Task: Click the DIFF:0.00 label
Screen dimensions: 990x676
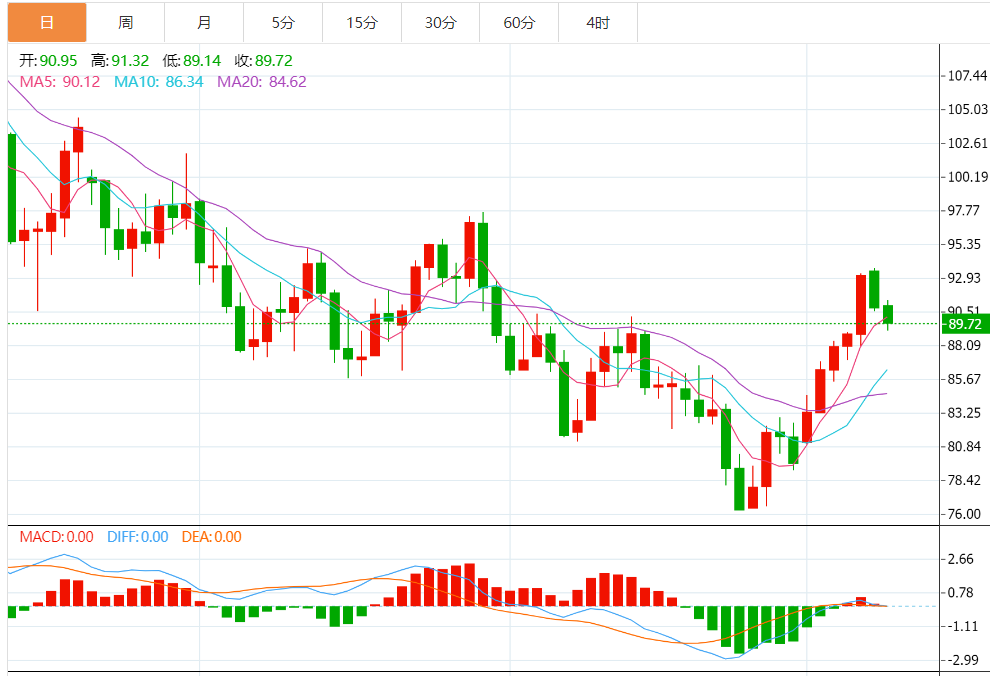Action: tap(138, 537)
